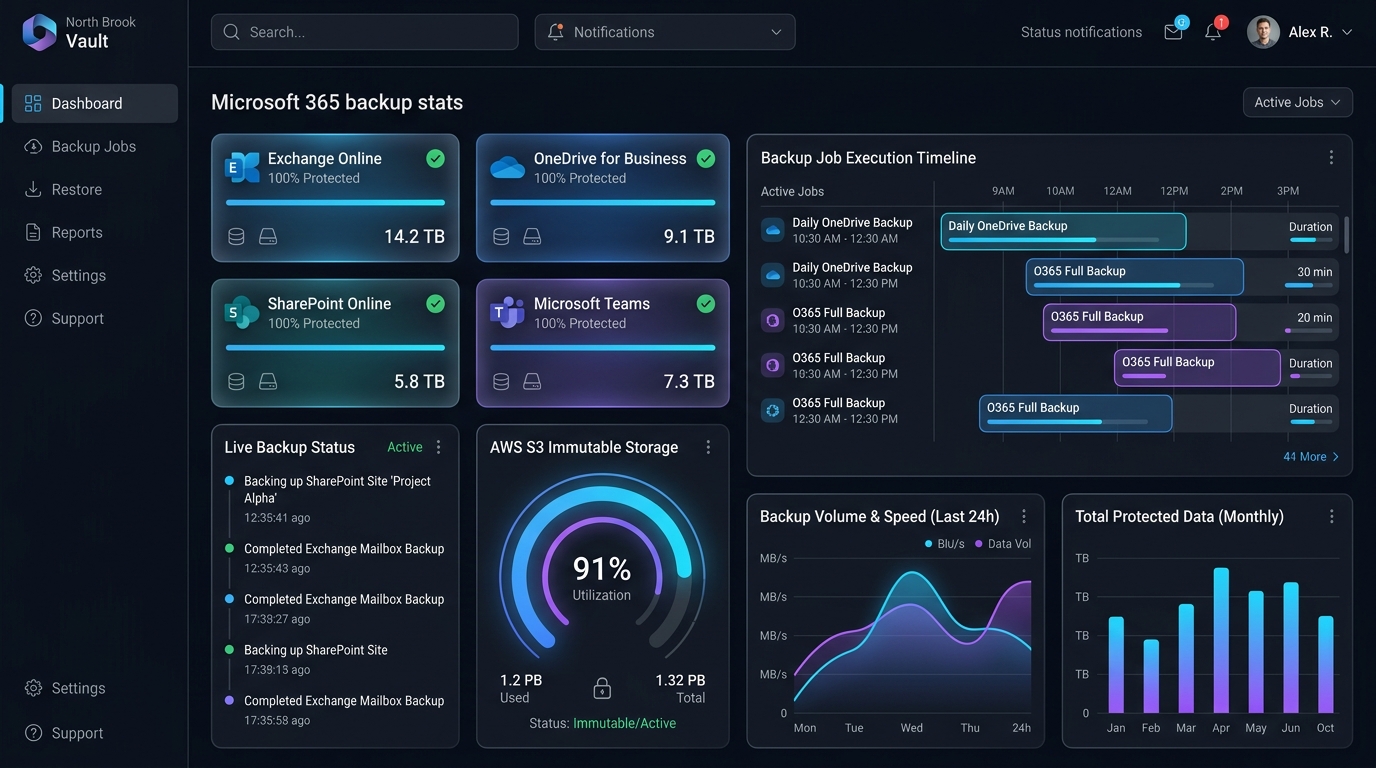
Task: Click the Microsoft Teams progress bar
Action: [x=603, y=348]
